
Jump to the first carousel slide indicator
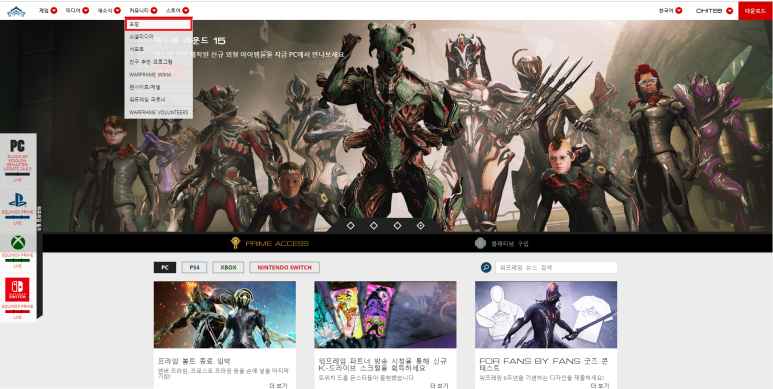coord(351,225)
